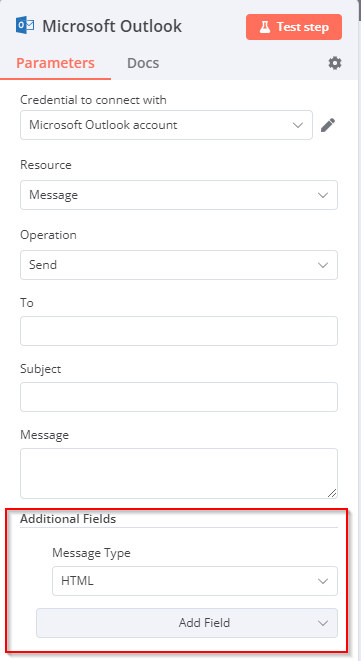The width and height of the screenshot is (361, 661).
Task: Open the Message Type dropdown showing HTML
Action: point(195,581)
